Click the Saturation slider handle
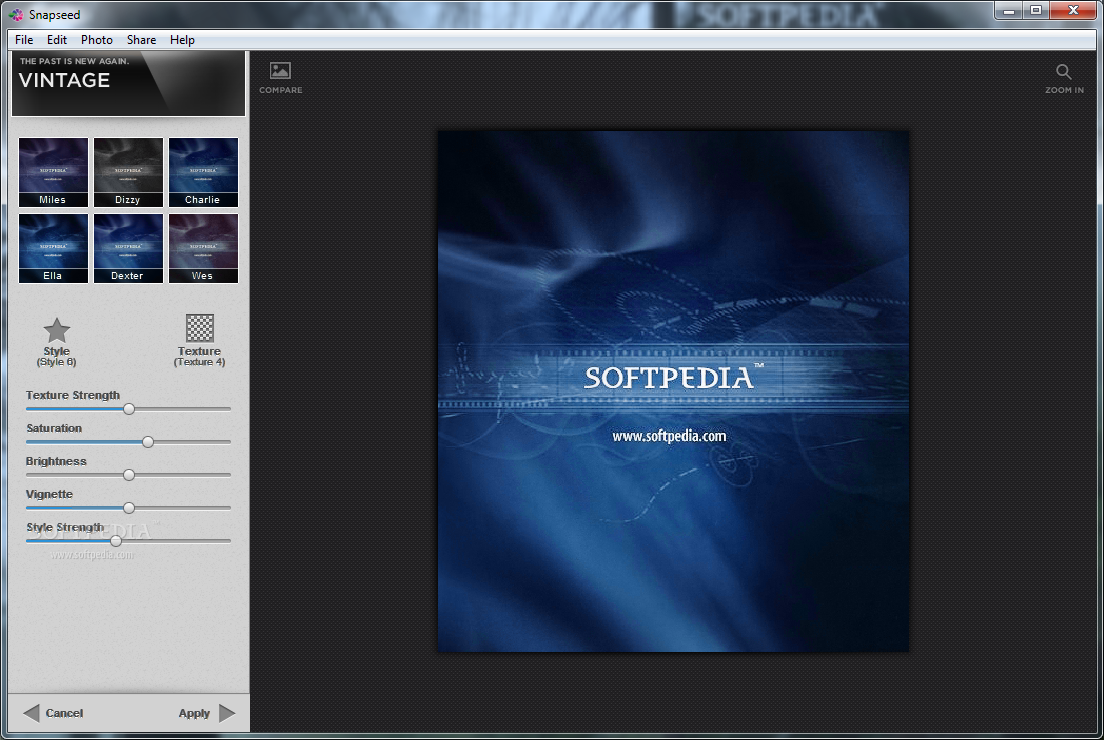The width and height of the screenshot is (1104, 740). (148, 442)
